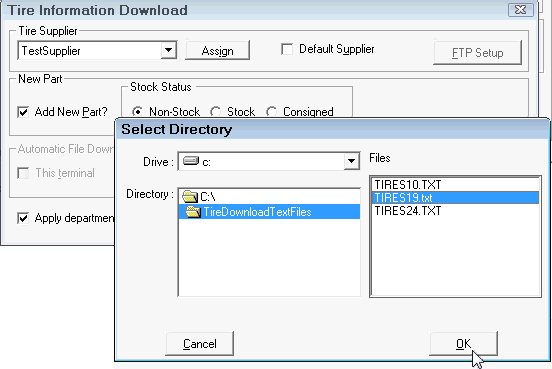Click the C:\ open folder icon
The image size is (552, 369).
(190, 196)
